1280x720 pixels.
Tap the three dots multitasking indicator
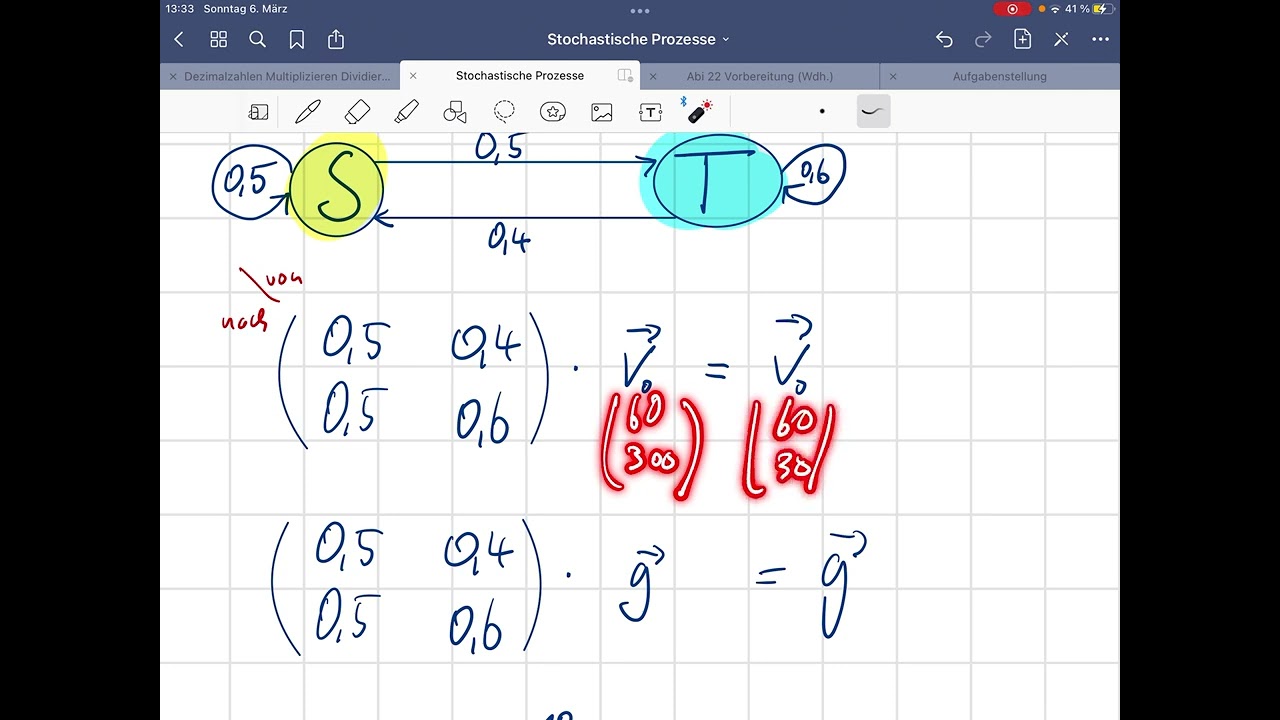click(640, 10)
